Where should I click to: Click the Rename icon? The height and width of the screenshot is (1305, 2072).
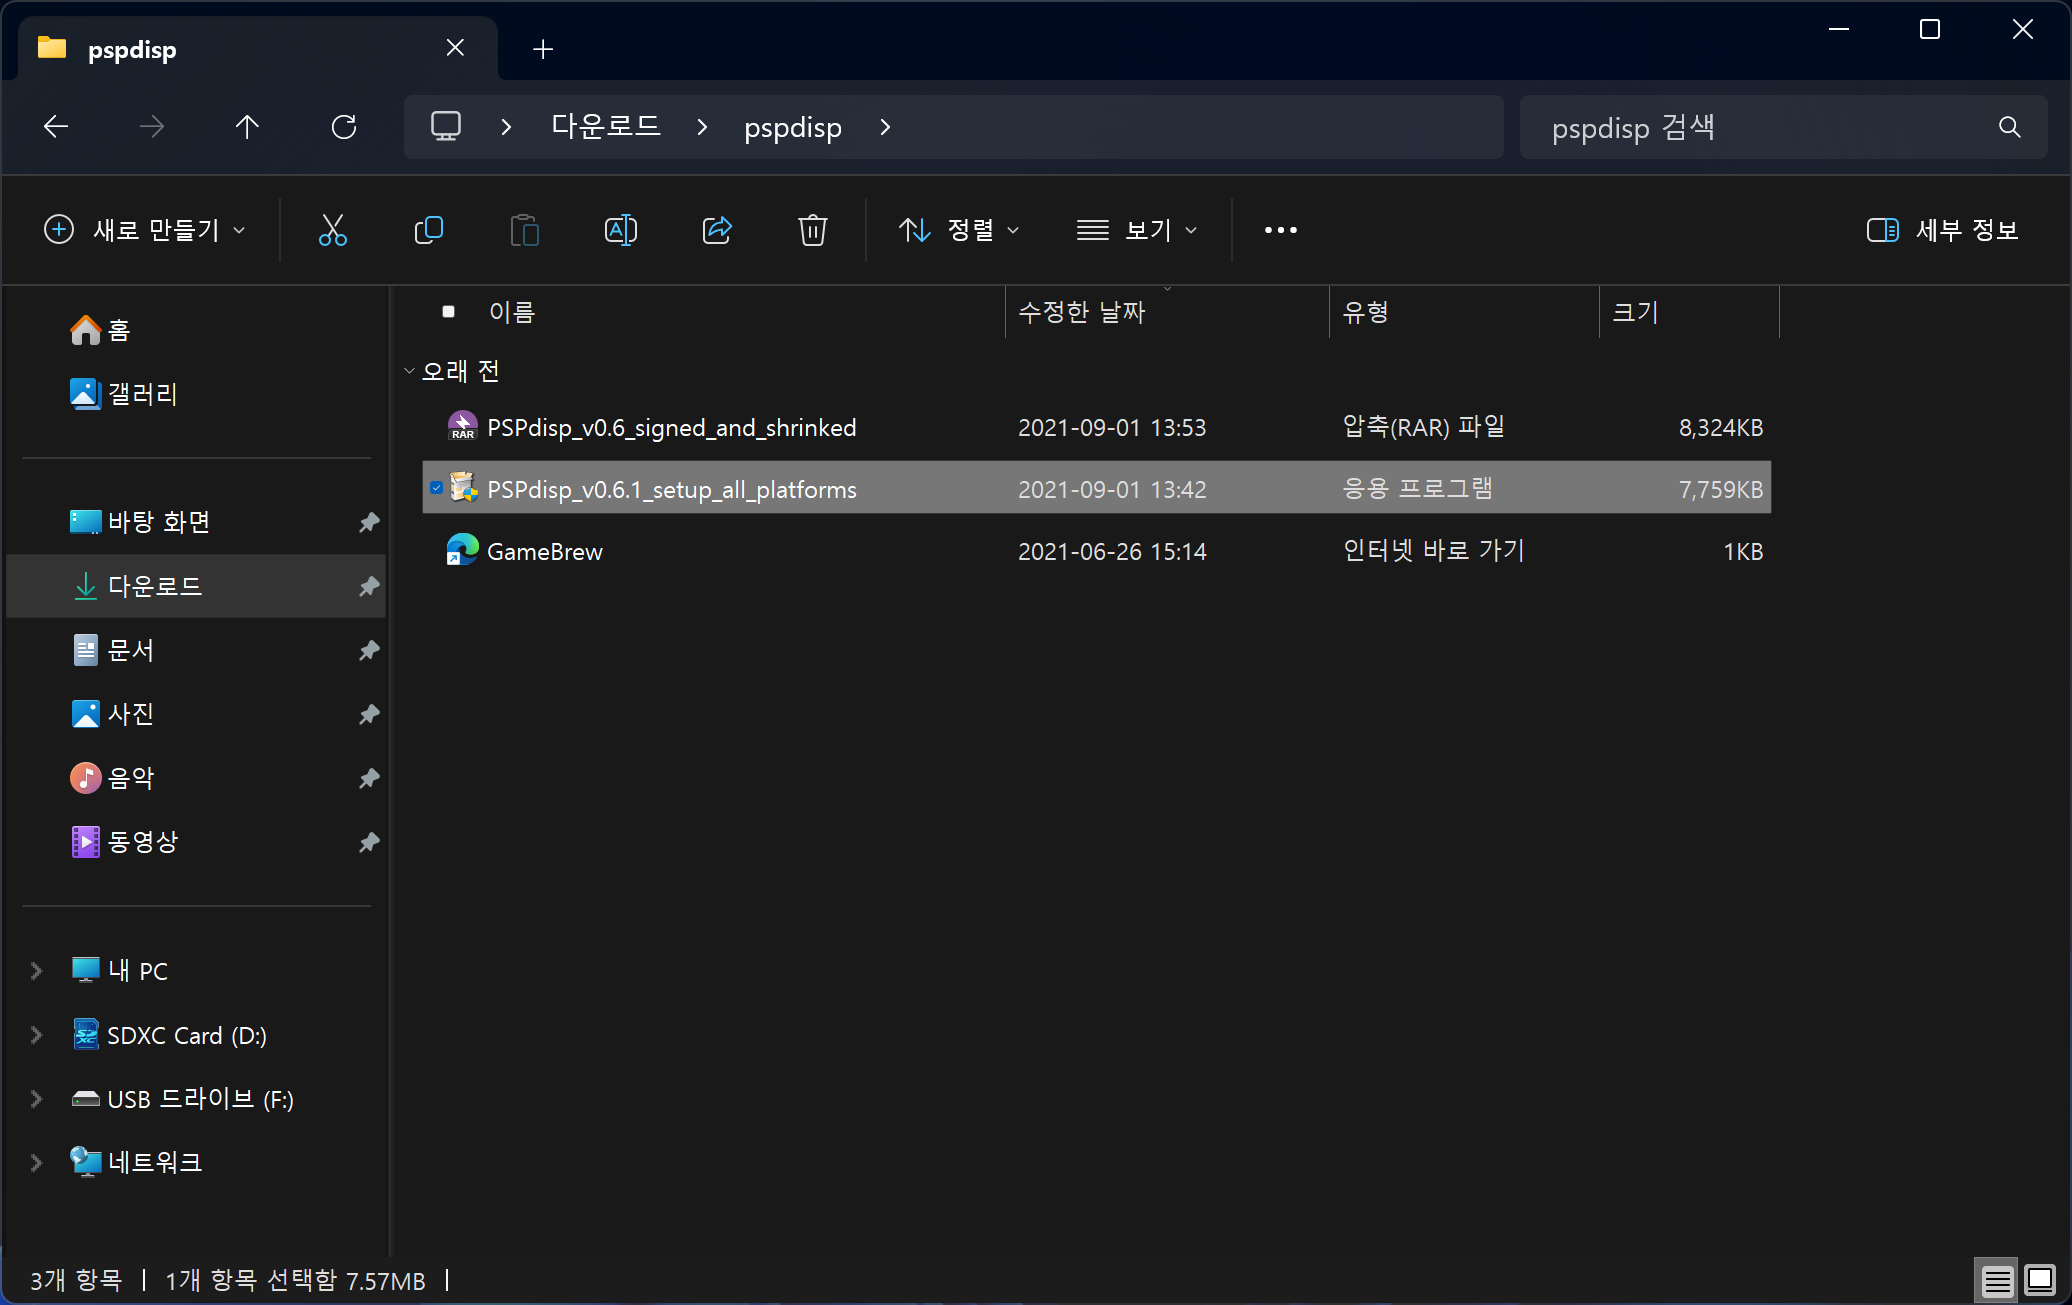point(620,230)
